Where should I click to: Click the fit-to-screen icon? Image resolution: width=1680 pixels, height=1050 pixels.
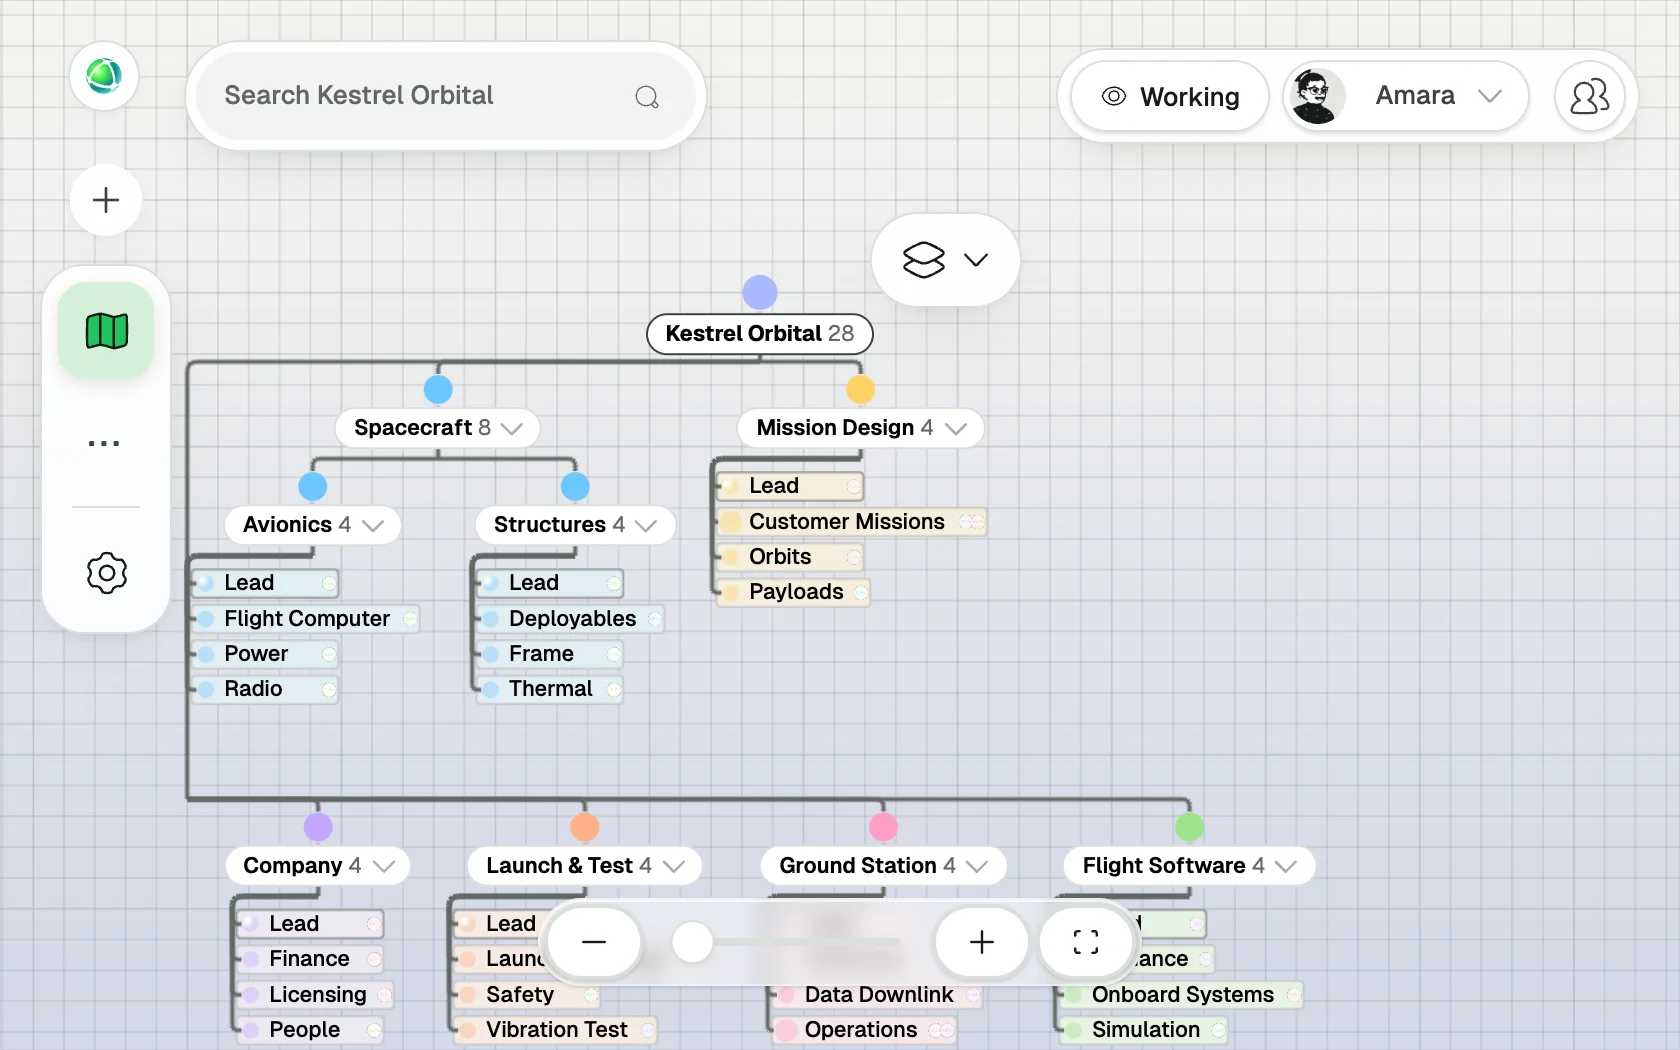1086,942
